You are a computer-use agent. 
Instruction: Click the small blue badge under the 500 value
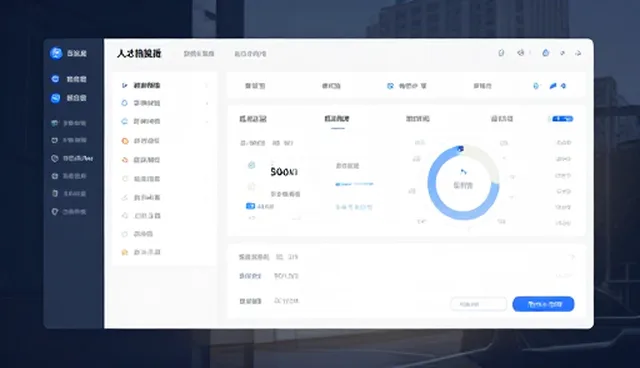pyautogui.click(x=250, y=206)
